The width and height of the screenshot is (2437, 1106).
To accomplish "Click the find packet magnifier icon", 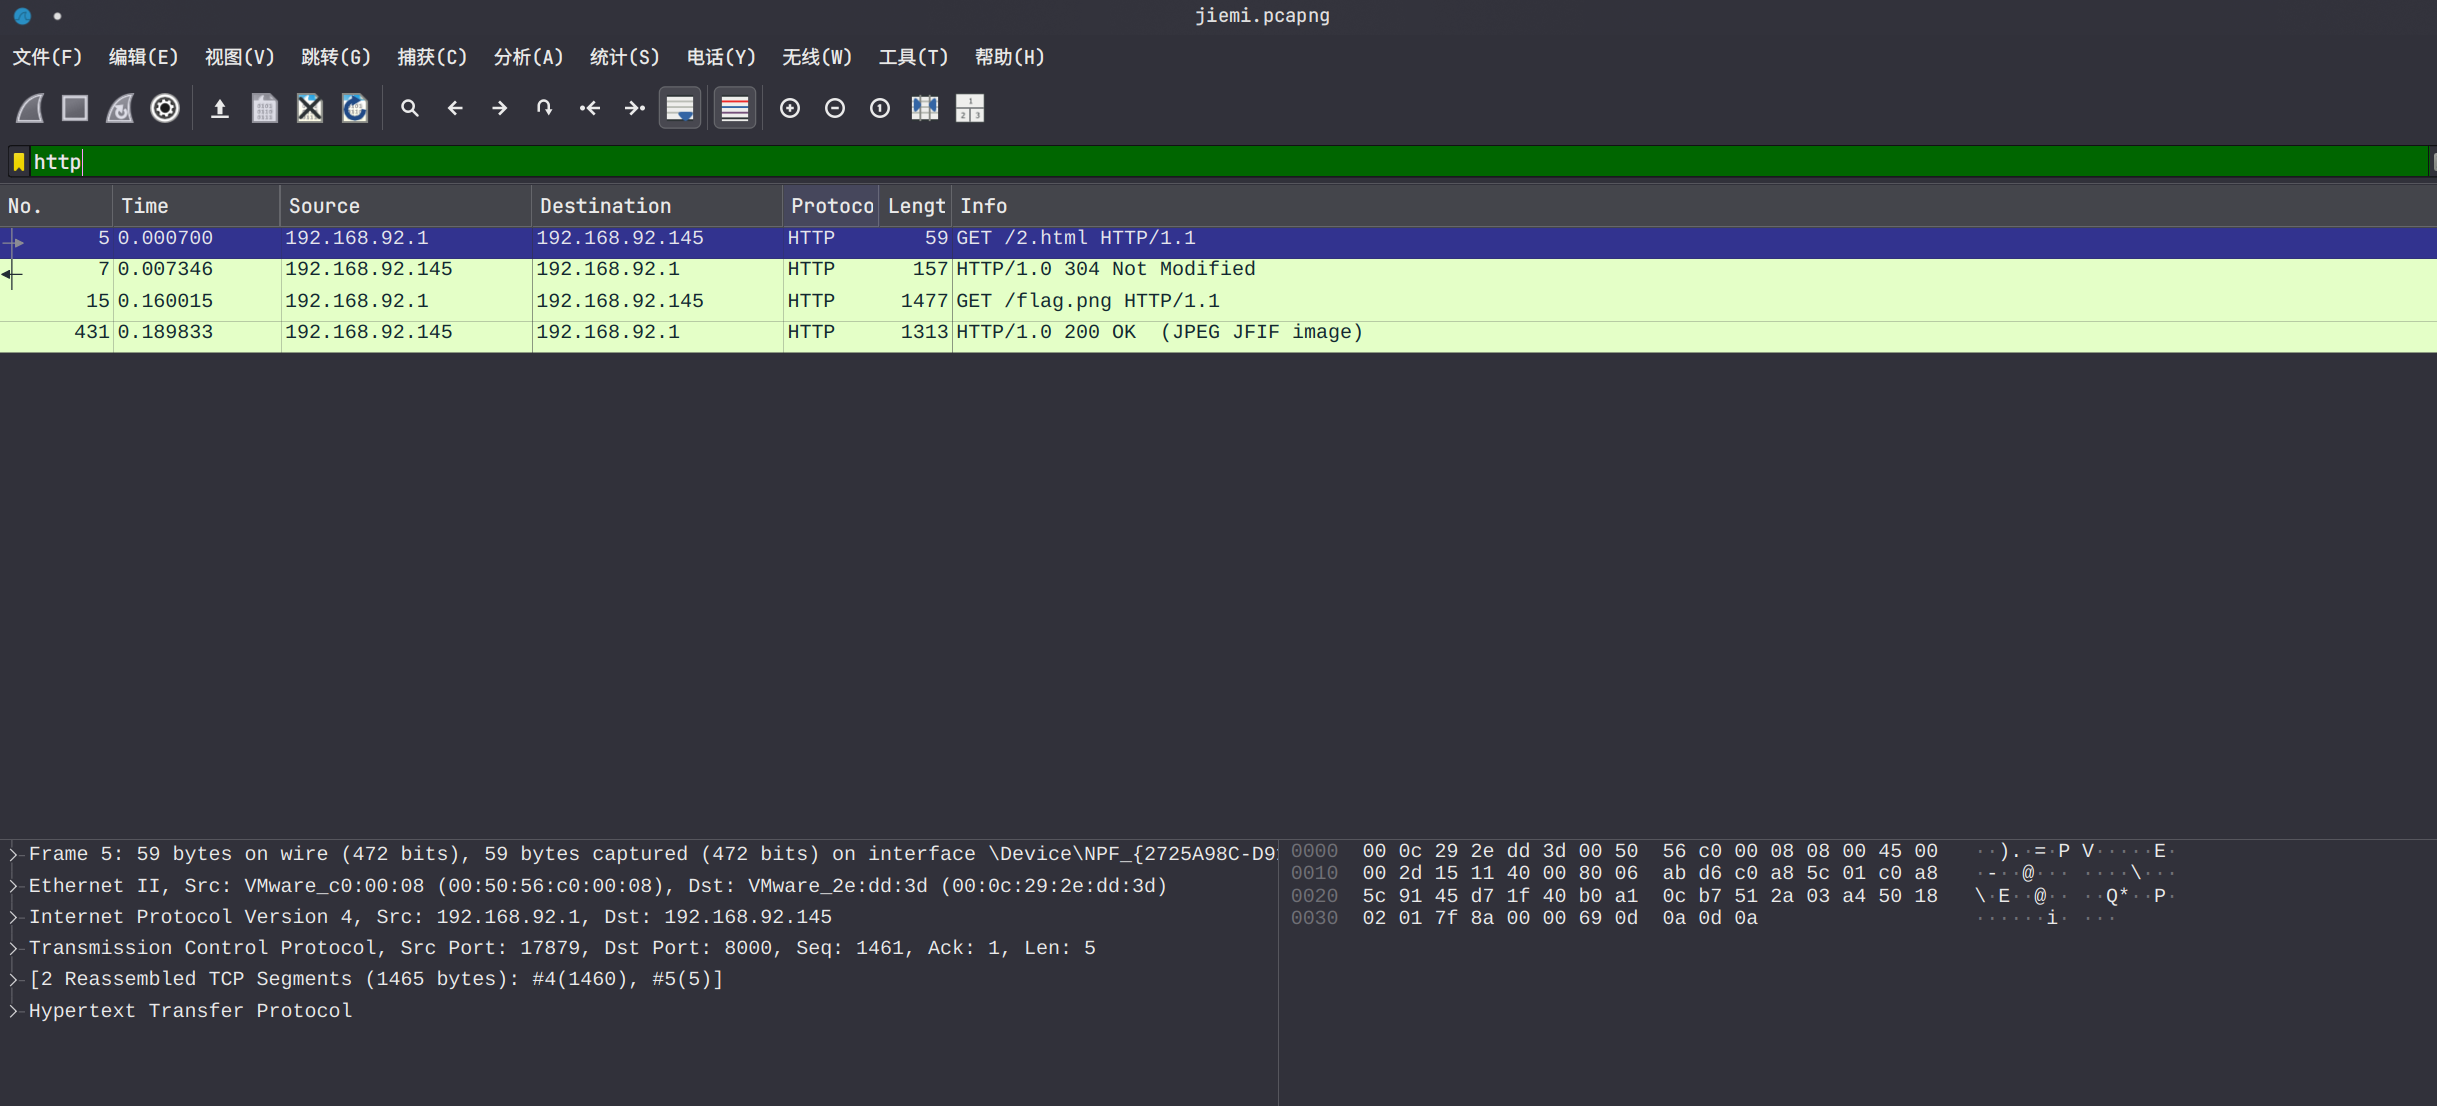I will click(x=410, y=108).
